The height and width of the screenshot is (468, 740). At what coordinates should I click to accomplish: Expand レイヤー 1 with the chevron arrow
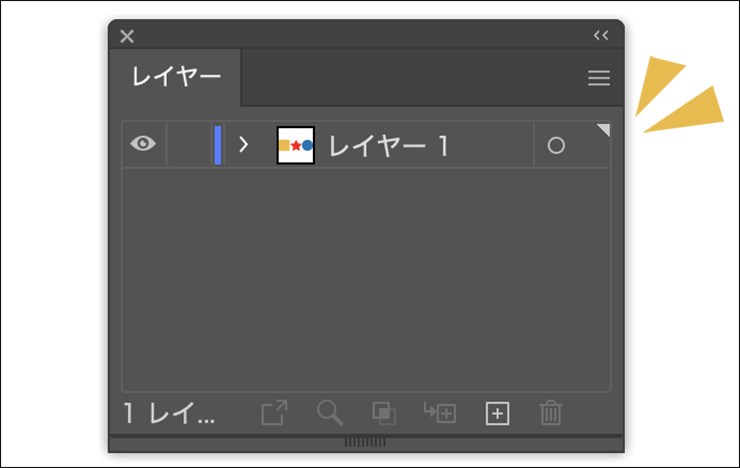click(243, 145)
